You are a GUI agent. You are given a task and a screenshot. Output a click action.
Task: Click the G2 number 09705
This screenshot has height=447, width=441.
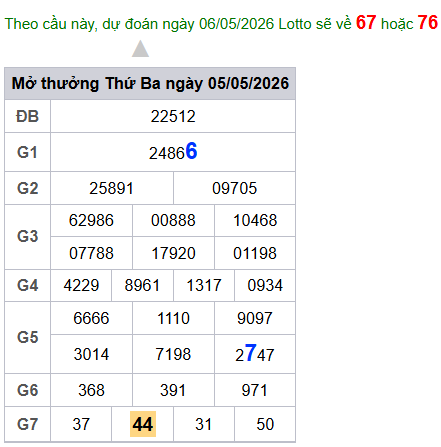tap(234, 188)
